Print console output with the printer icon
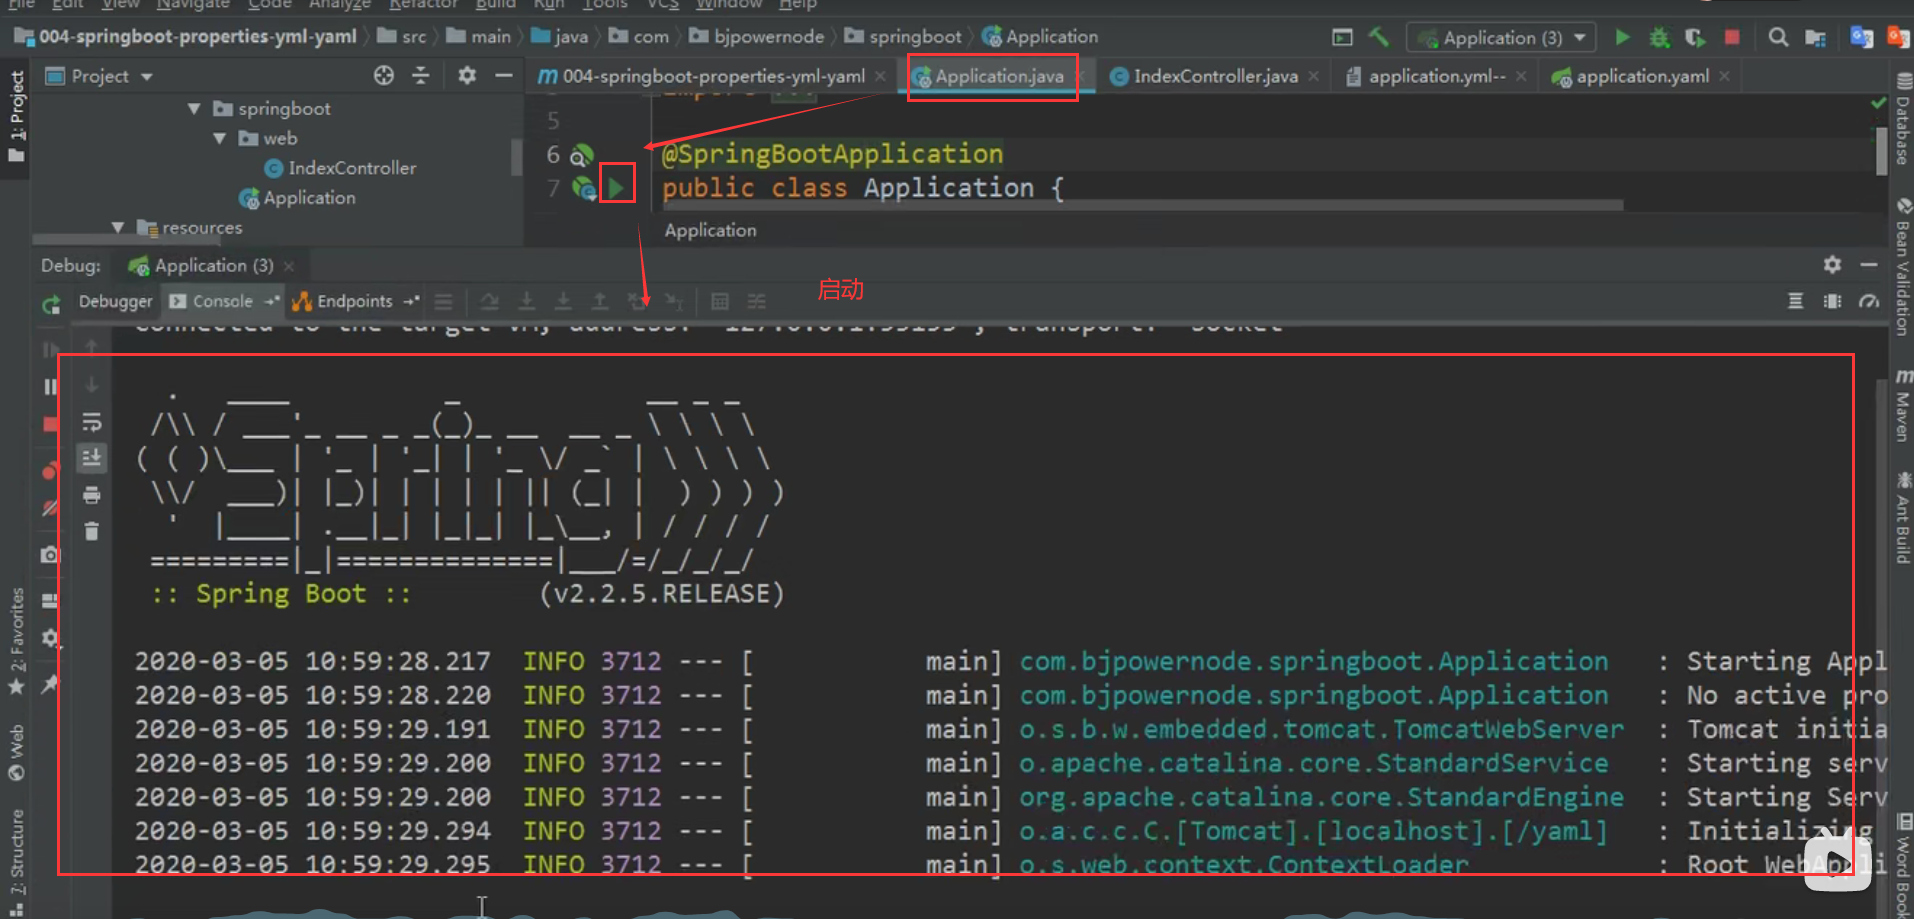This screenshot has height=919, width=1914. click(92, 495)
